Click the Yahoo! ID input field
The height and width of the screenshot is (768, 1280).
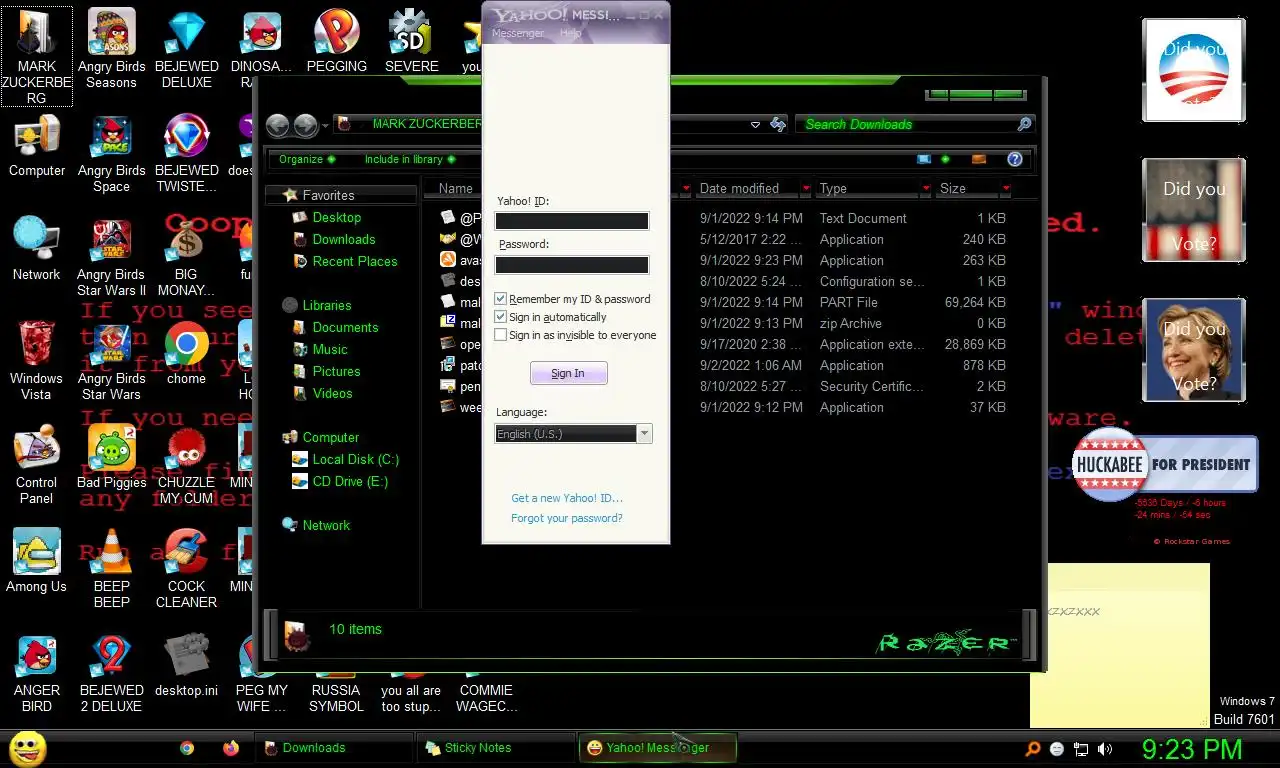(x=572, y=221)
